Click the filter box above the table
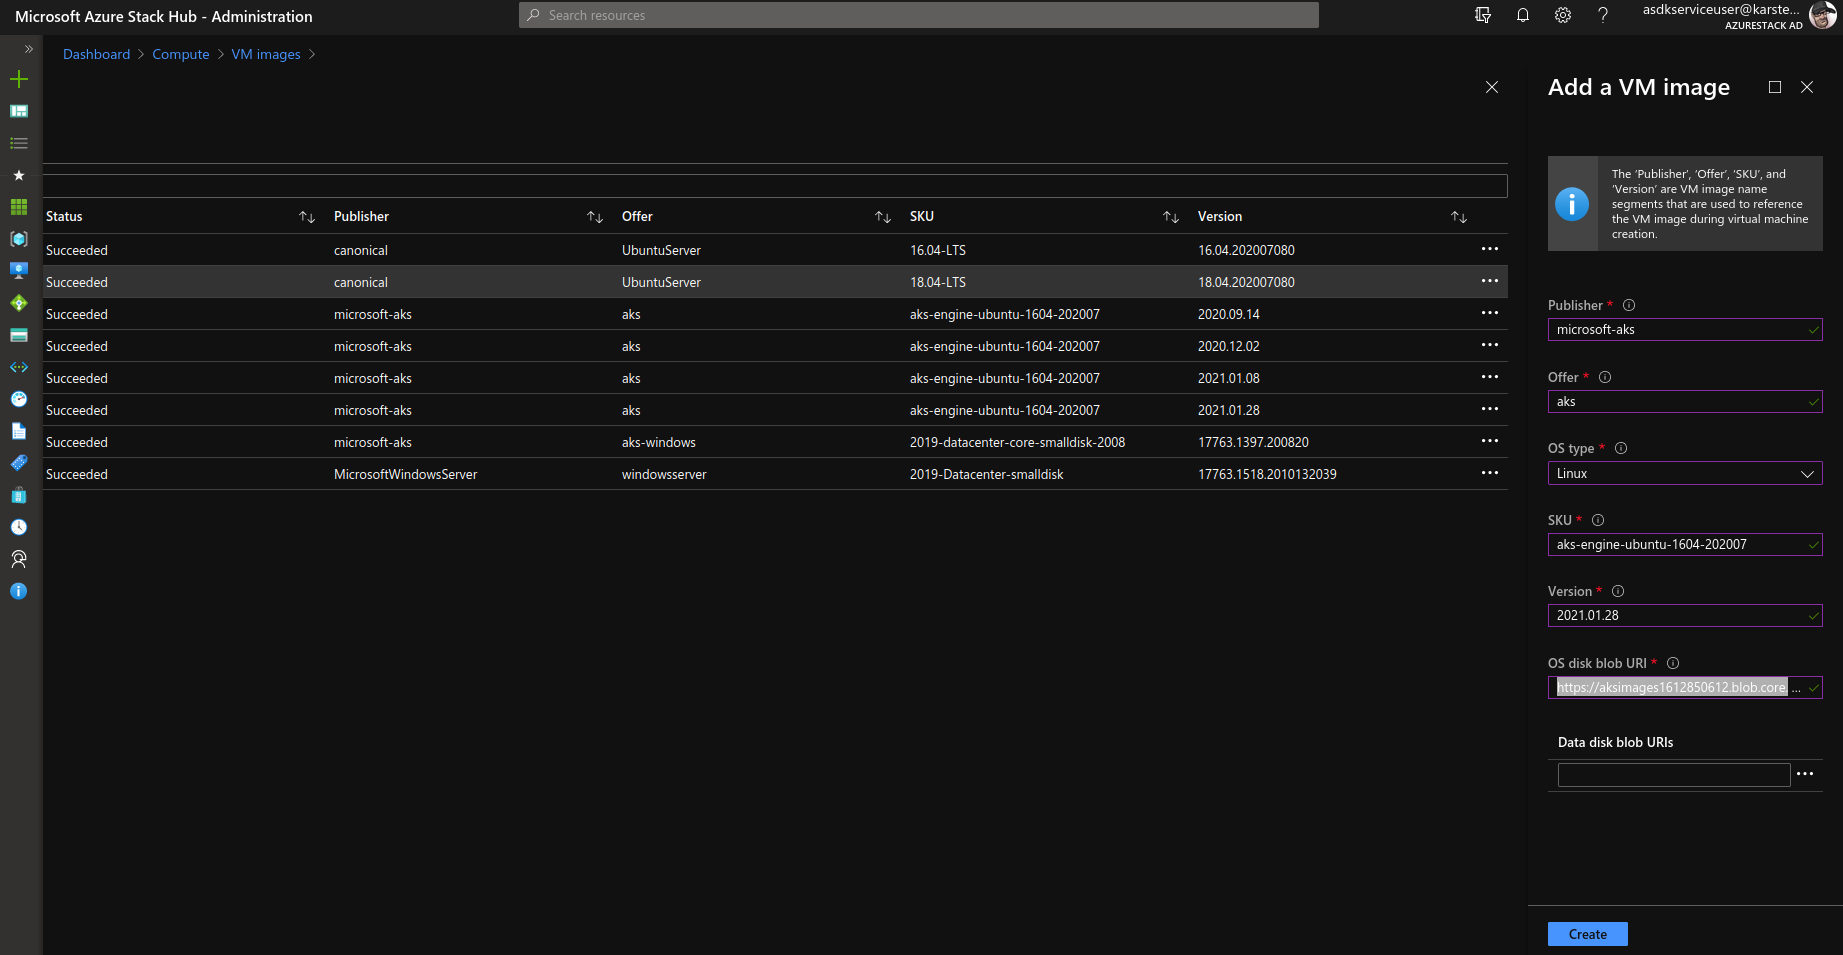 (x=775, y=185)
